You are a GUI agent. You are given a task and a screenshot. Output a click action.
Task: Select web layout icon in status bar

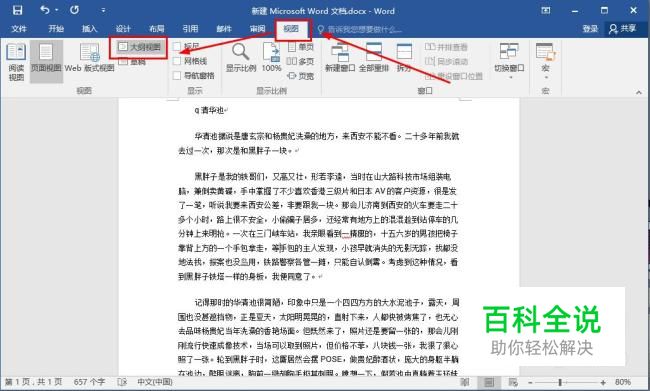pyautogui.click(x=513, y=382)
